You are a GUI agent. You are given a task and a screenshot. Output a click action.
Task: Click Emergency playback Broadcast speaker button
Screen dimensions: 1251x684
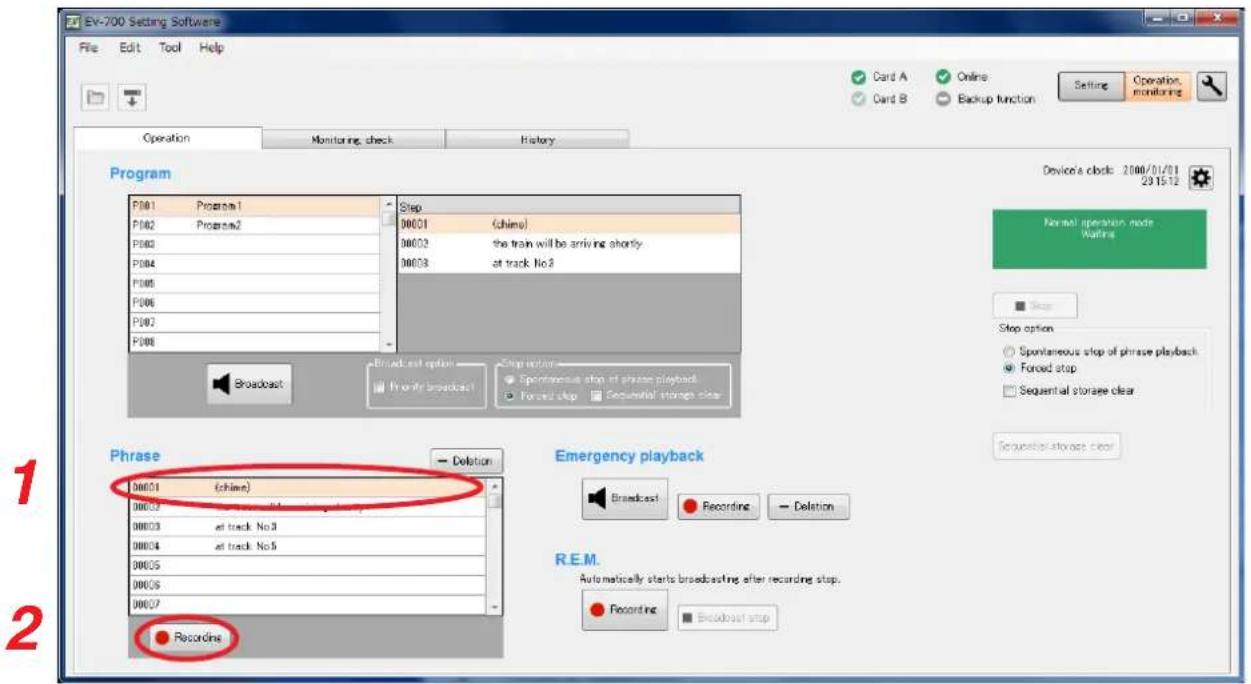point(625,498)
